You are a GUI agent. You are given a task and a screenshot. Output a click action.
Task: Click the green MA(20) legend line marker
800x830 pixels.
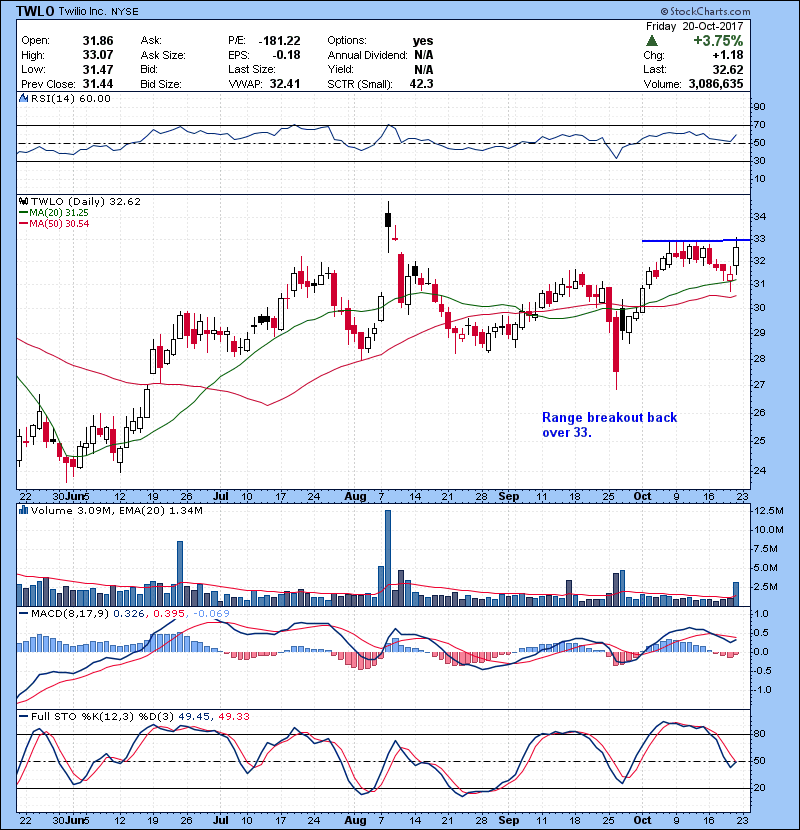point(23,213)
